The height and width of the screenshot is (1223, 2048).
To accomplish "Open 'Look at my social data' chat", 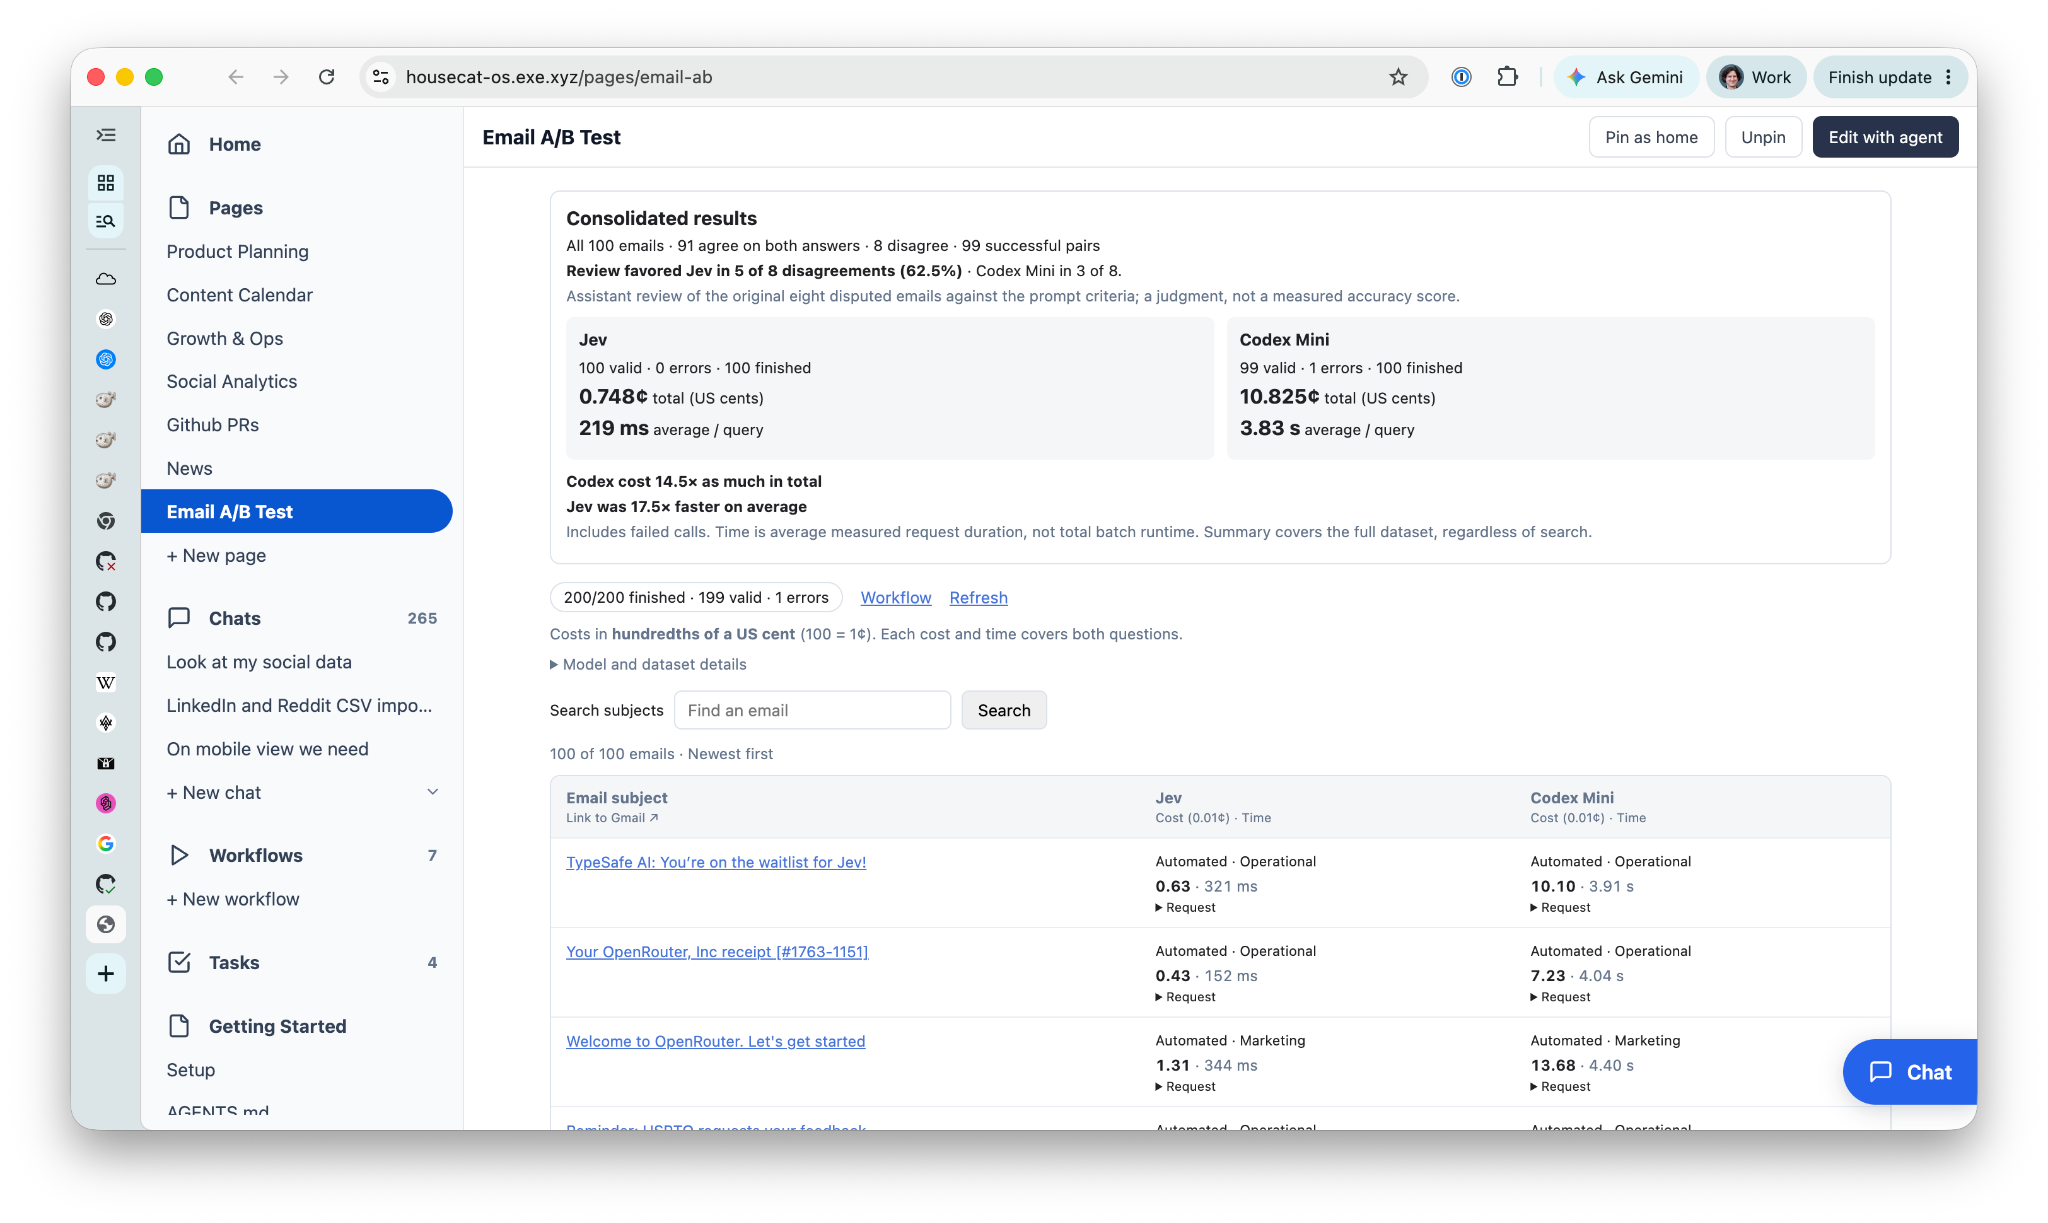I will 259,662.
